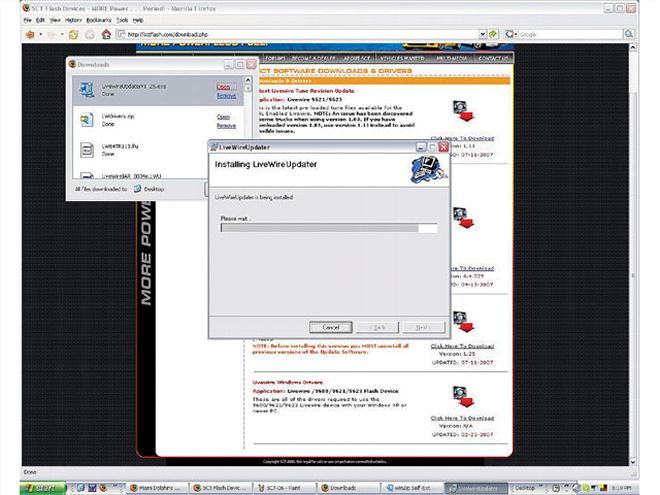Click About SCT navigation tab
The width and height of the screenshot is (660, 495).
coord(357,58)
